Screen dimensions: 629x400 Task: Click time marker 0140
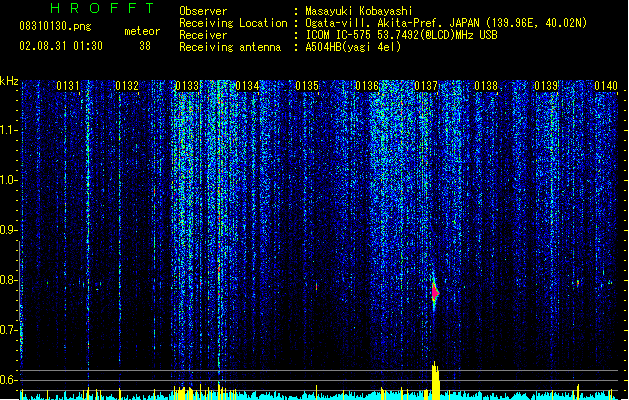(606, 86)
